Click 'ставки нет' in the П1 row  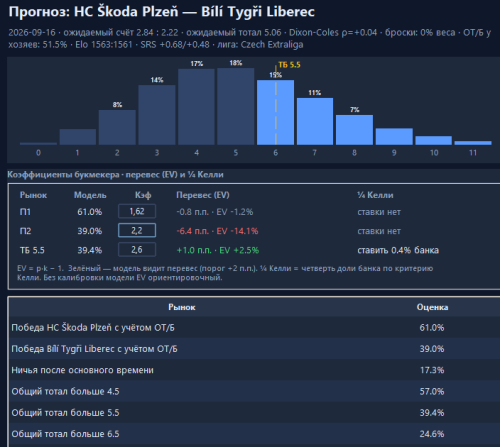tap(379, 212)
